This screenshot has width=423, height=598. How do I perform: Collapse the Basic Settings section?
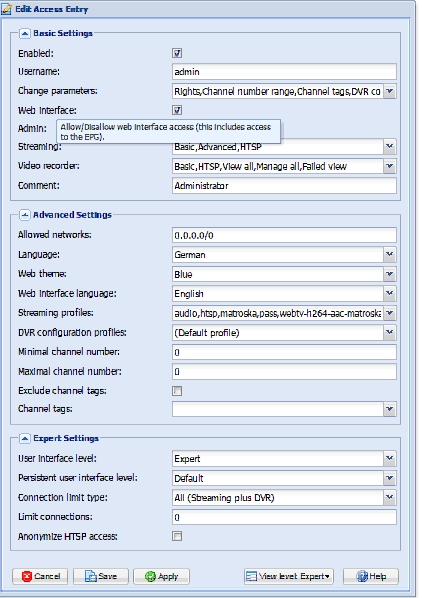(24, 34)
